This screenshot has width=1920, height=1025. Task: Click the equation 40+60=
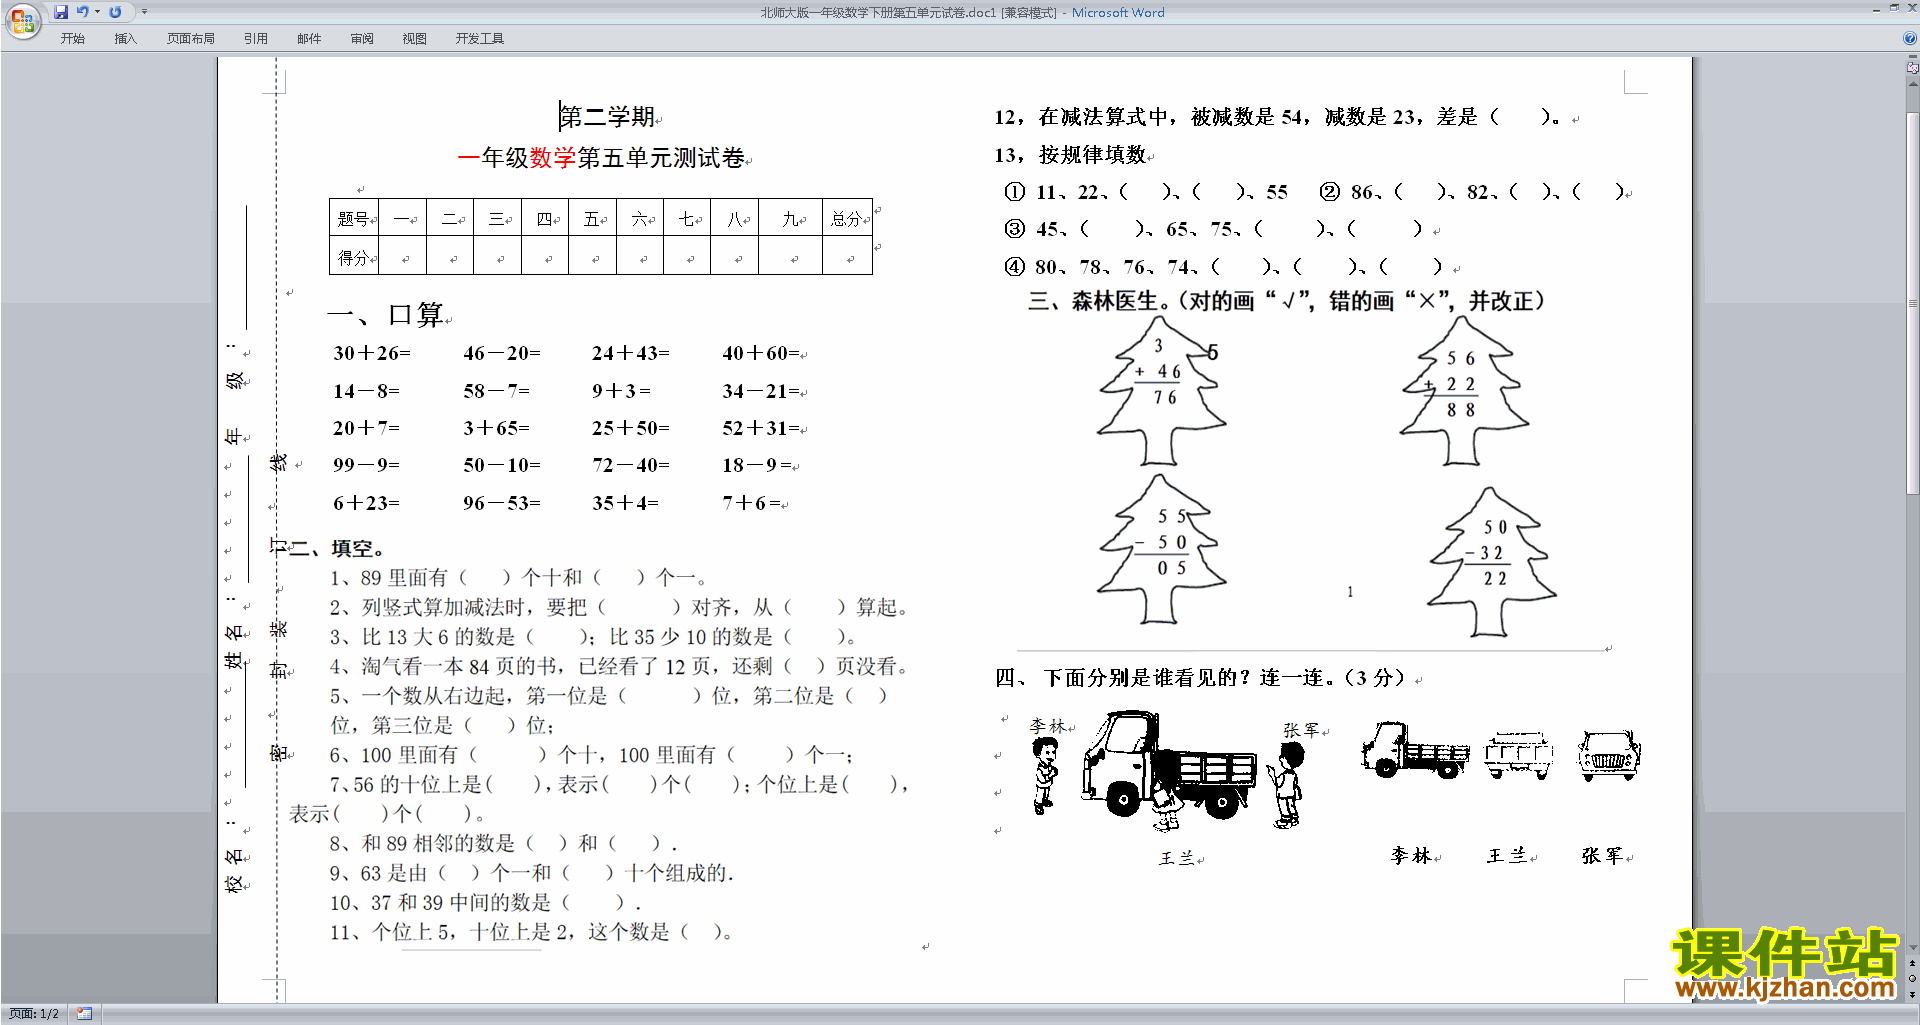tap(762, 353)
